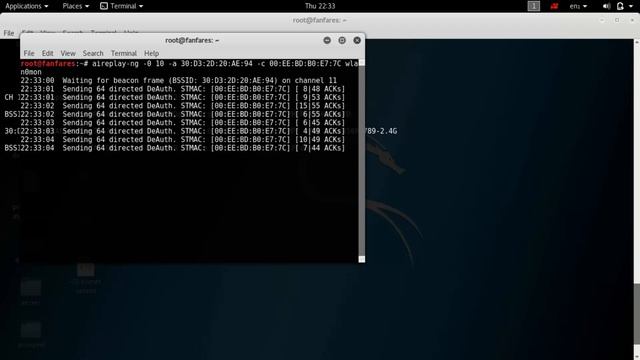
Task: Open Search menu in front terminal
Action: tap(93, 53)
